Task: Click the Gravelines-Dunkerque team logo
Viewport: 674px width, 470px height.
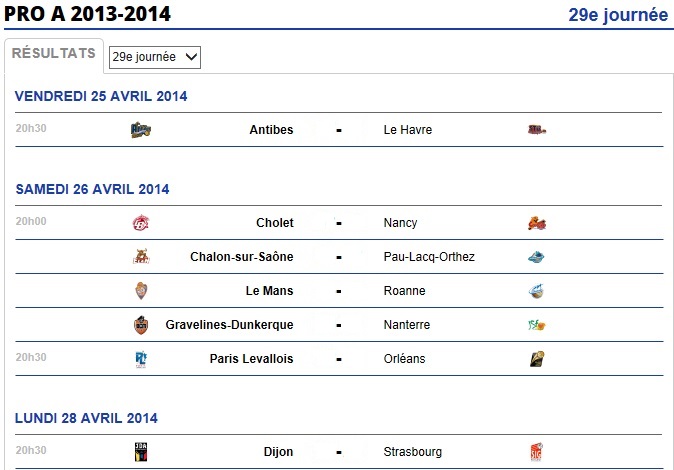Action: tap(141, 325)
